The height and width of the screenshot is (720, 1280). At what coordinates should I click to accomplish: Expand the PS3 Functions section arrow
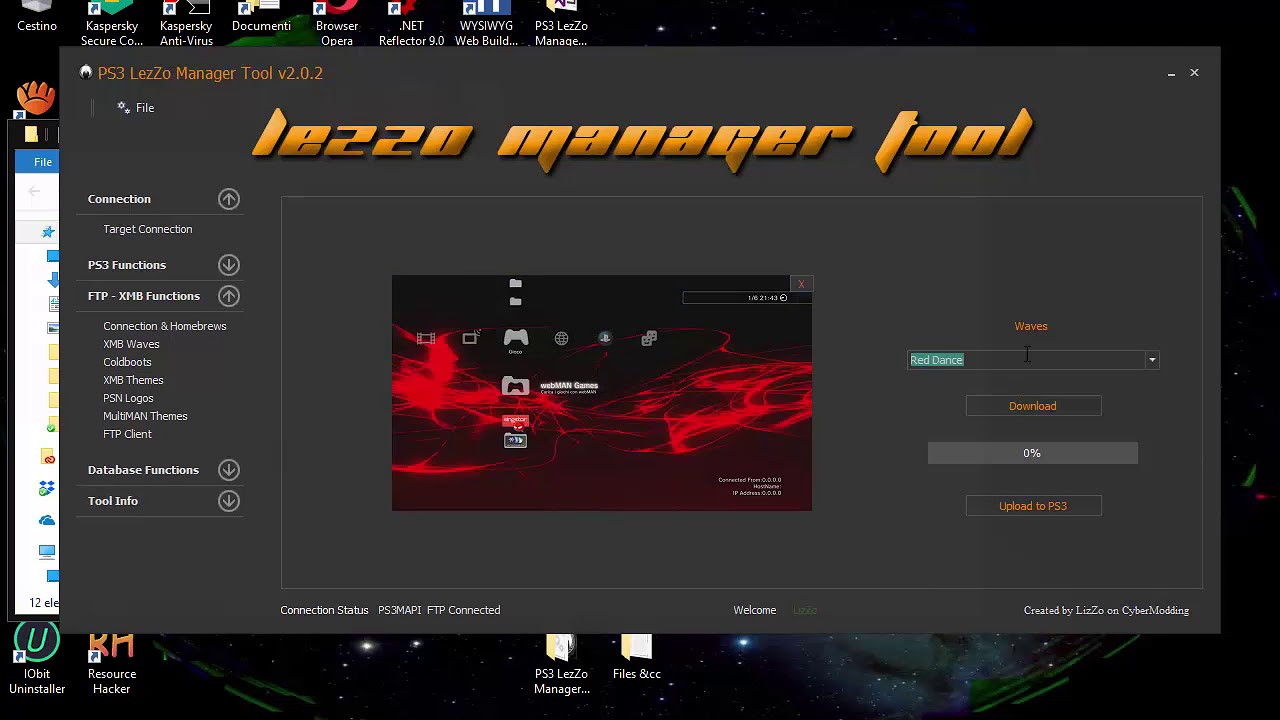(x=229, y=265)
